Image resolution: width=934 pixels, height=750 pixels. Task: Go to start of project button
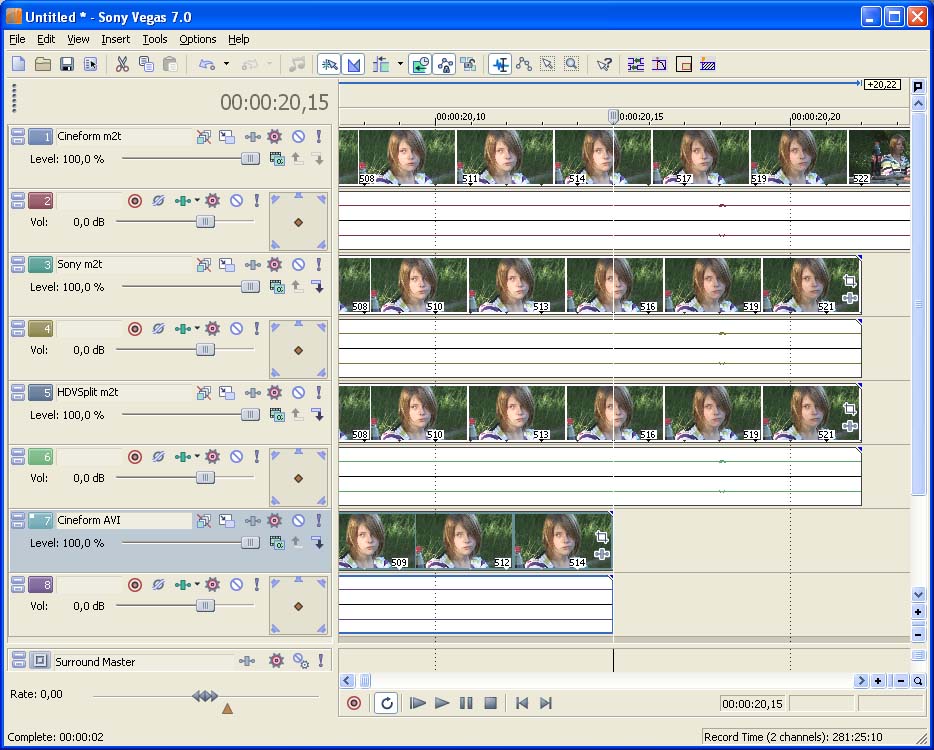pos(522,704)
